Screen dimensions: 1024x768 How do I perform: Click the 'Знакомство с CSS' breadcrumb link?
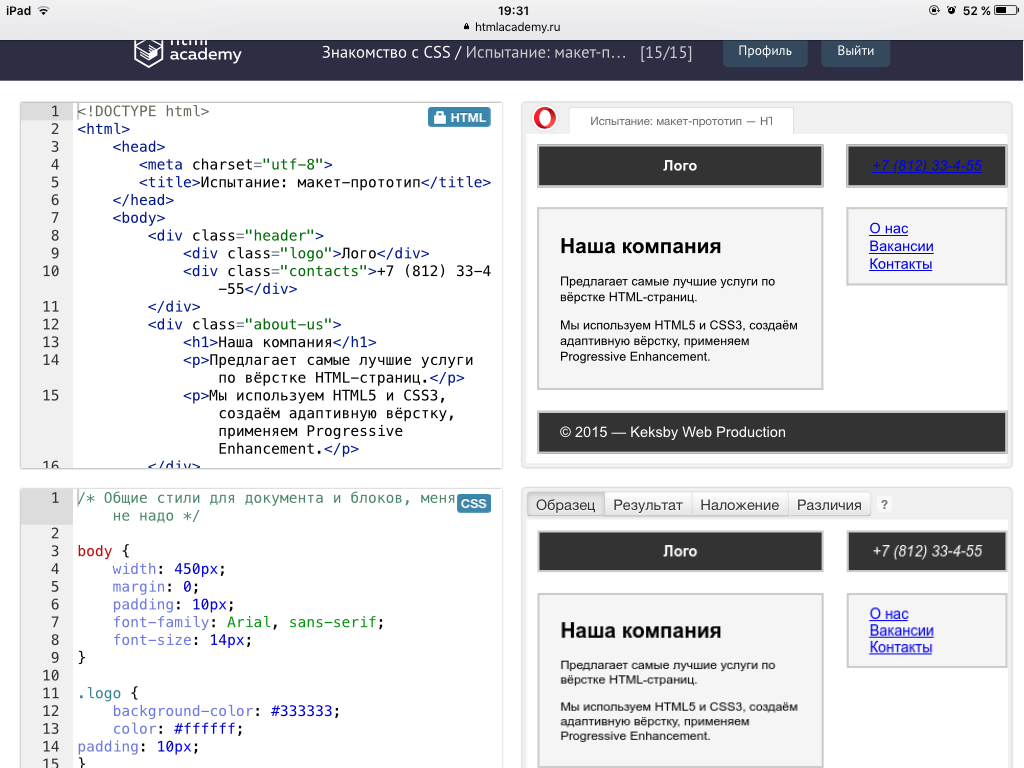[x=386, y=52]
